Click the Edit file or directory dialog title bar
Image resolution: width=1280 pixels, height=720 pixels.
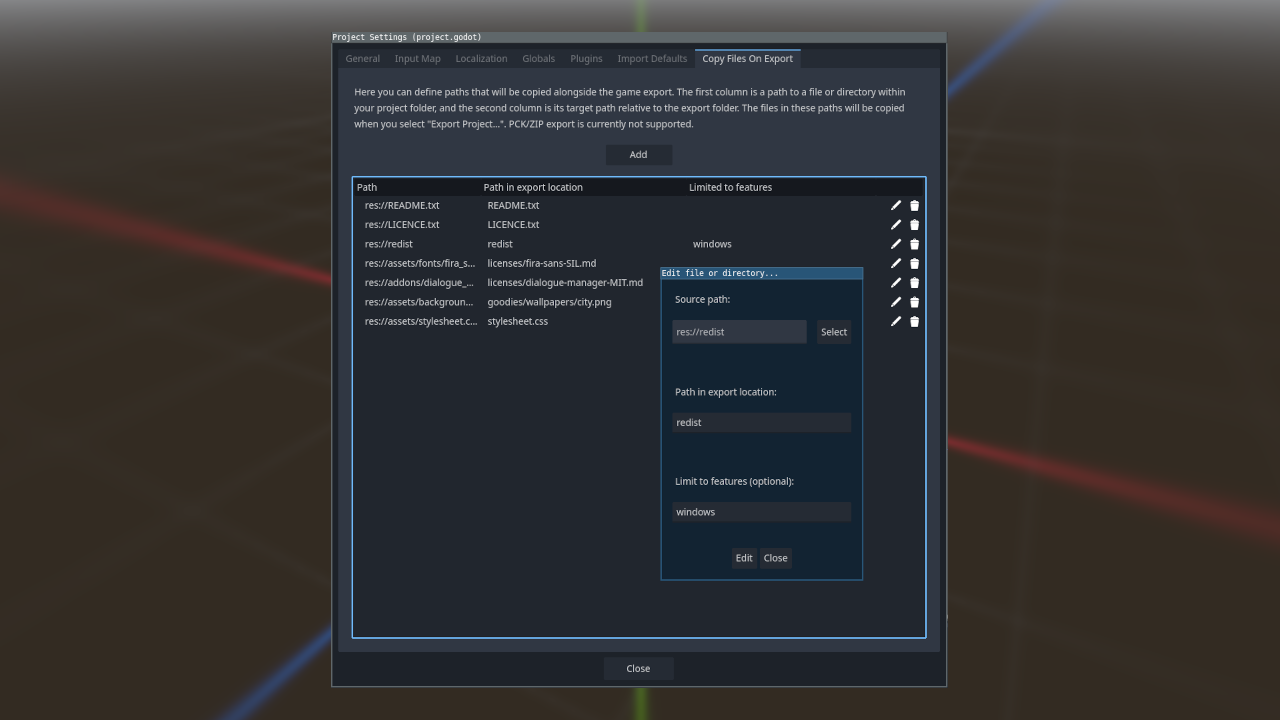pos(761,273)
